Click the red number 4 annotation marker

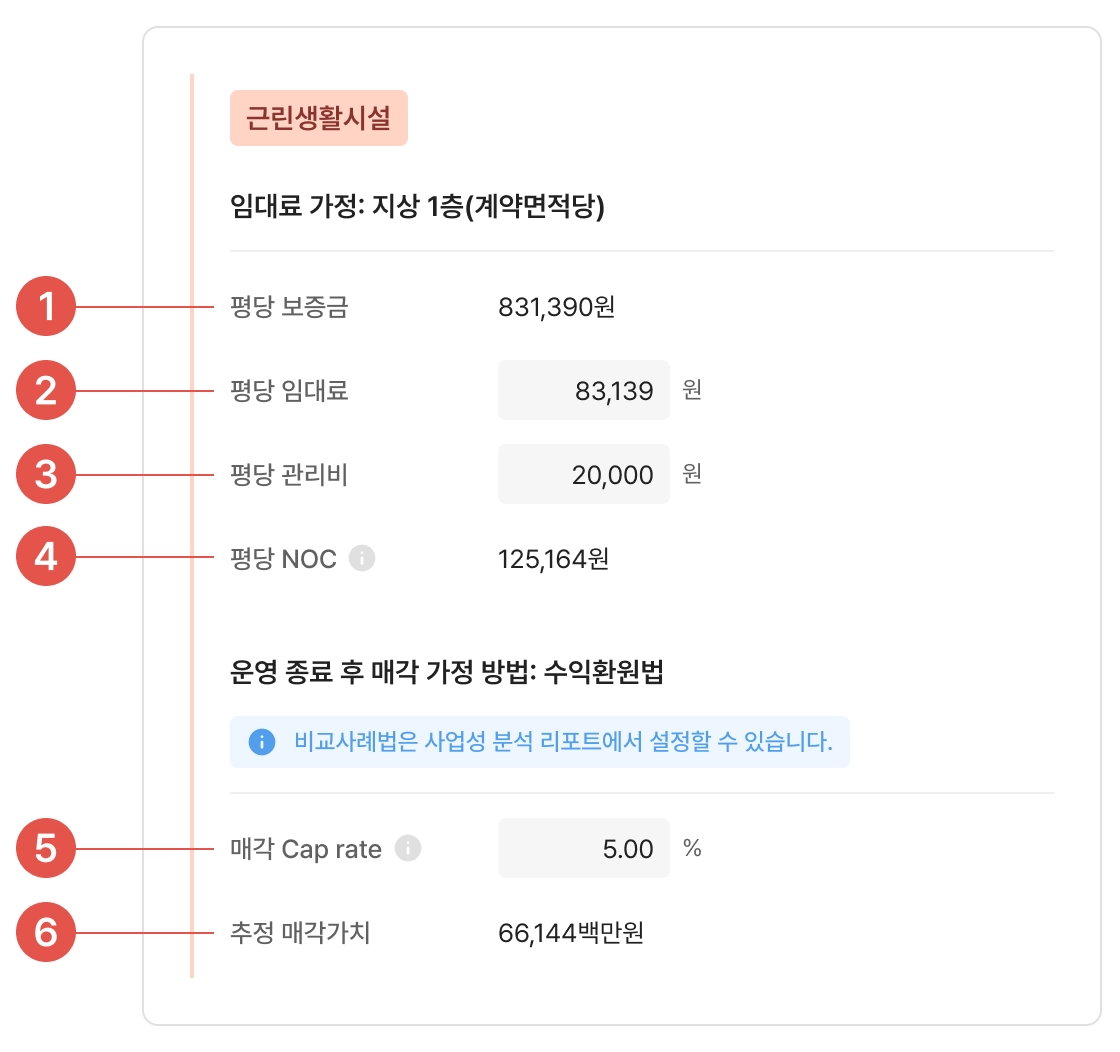[46, 556]
